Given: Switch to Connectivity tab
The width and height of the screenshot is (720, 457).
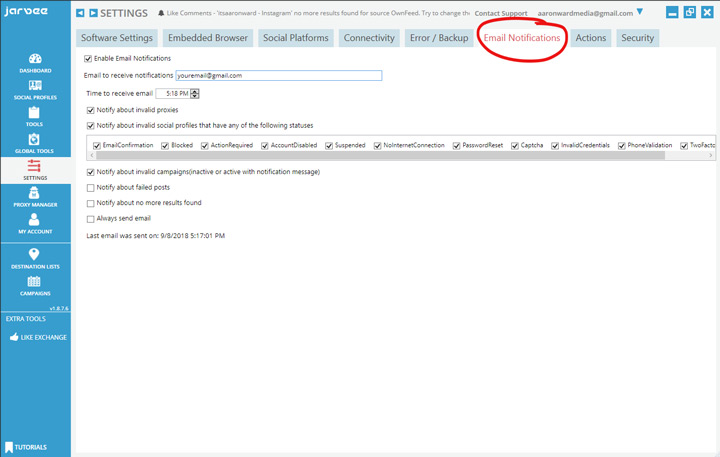Looking at the screenshot, I should pos(369,38).
